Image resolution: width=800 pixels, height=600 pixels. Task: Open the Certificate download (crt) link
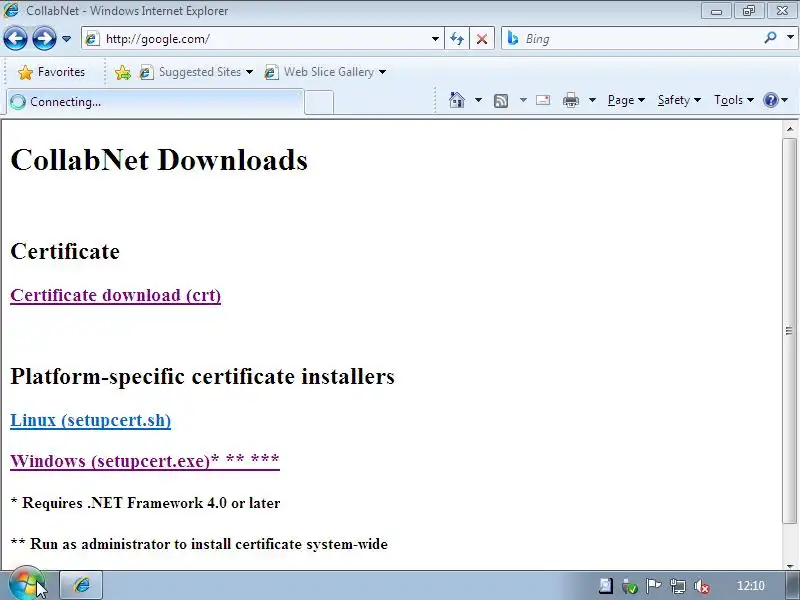click(115, 295)
